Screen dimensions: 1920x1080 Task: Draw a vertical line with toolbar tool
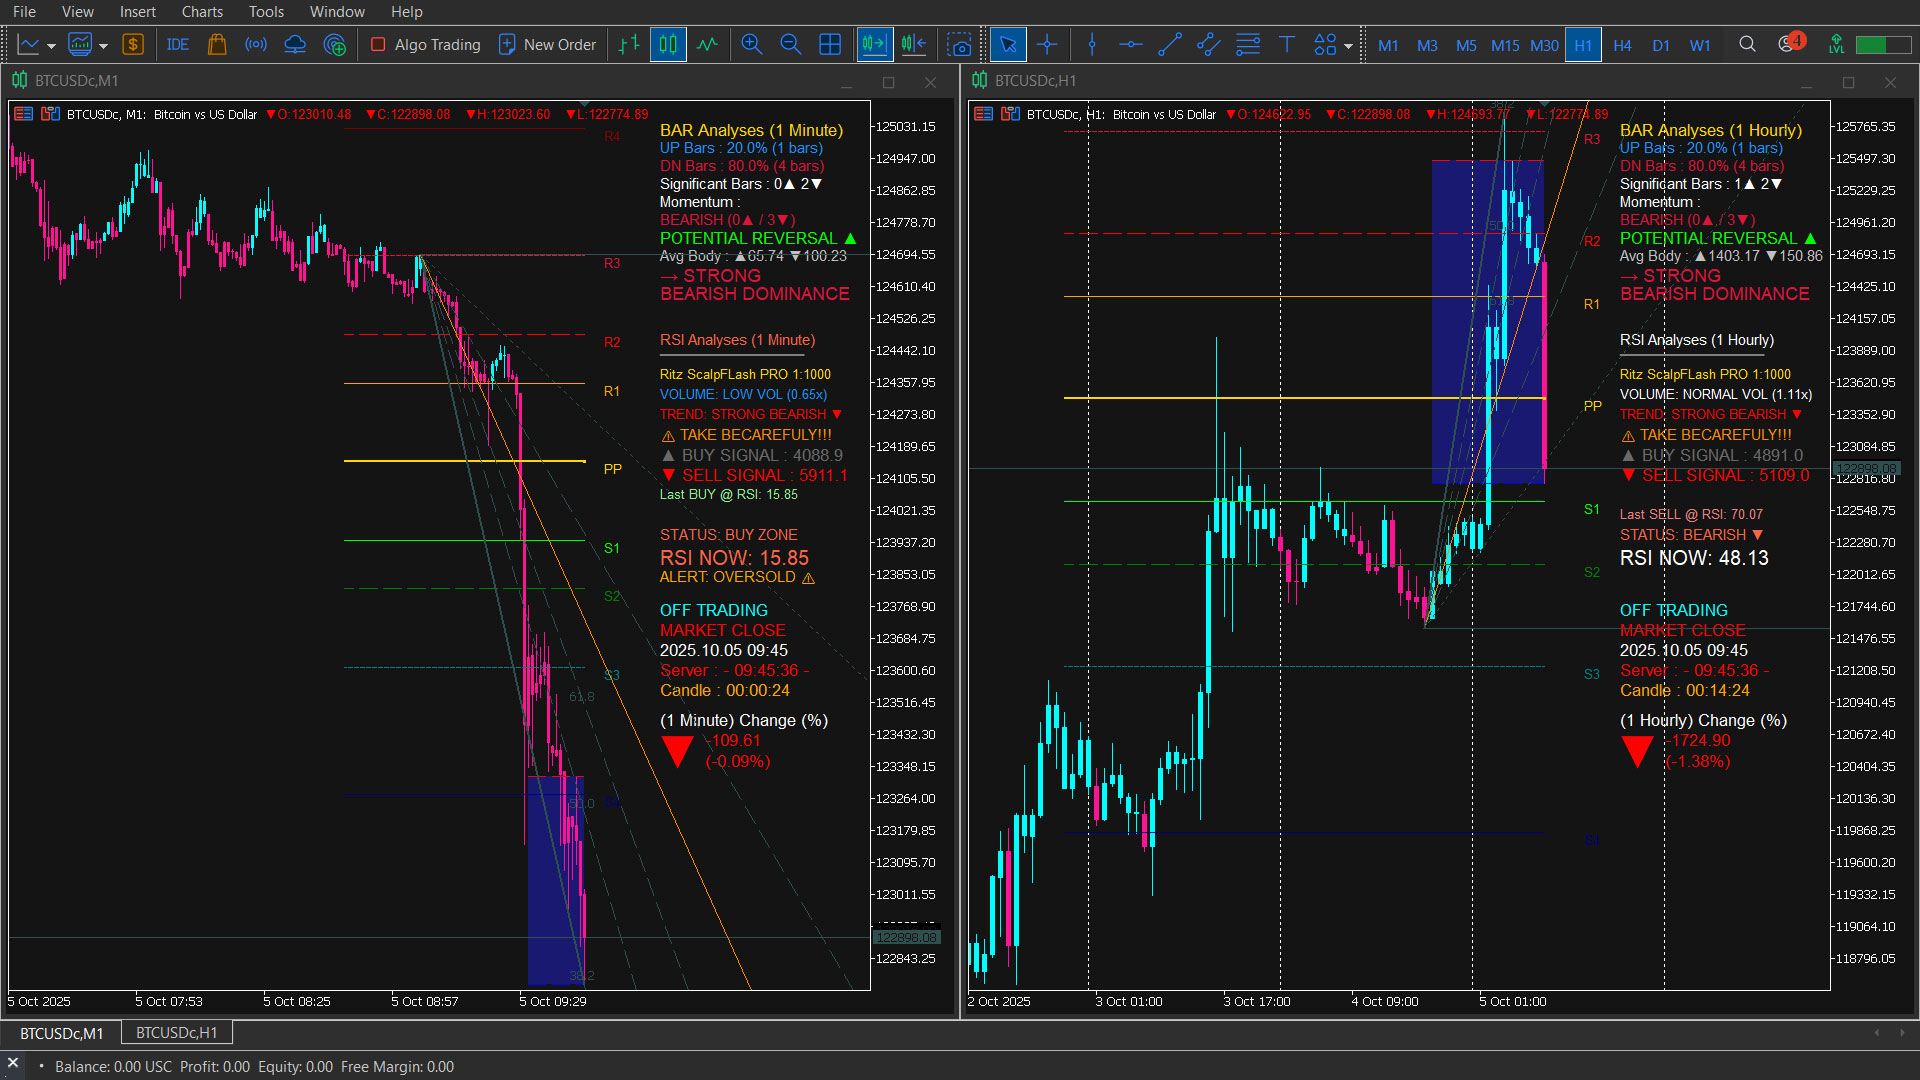point(1092,45)
